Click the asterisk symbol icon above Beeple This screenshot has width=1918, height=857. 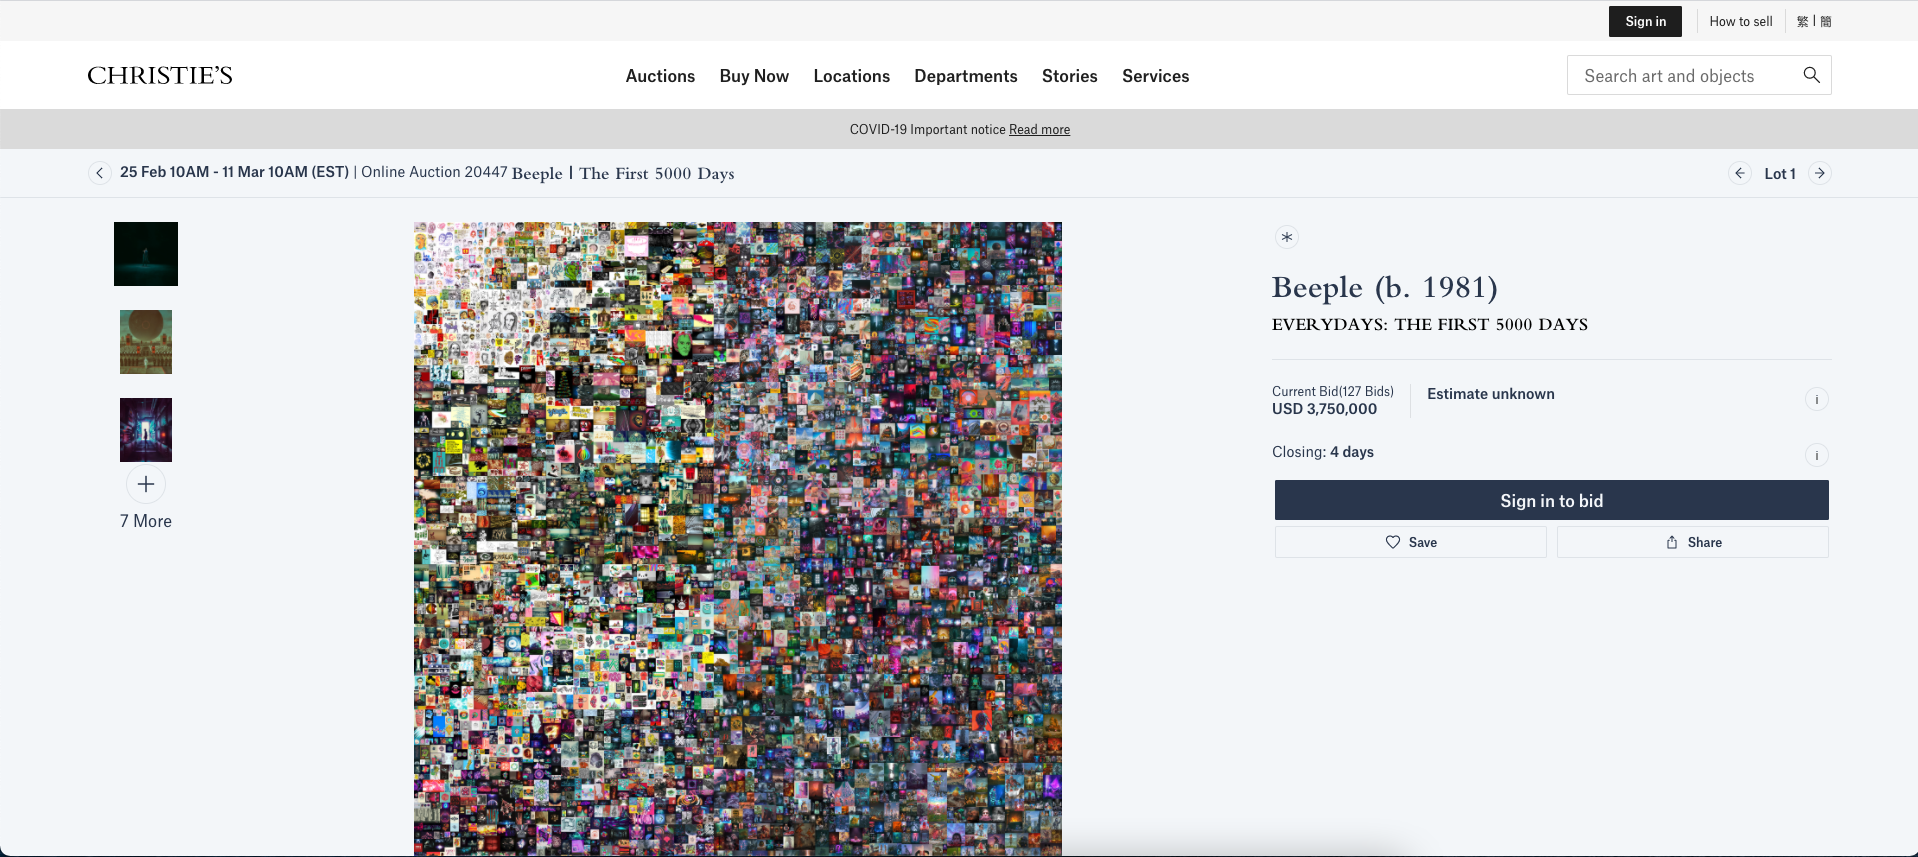(x=1287, y=237)
